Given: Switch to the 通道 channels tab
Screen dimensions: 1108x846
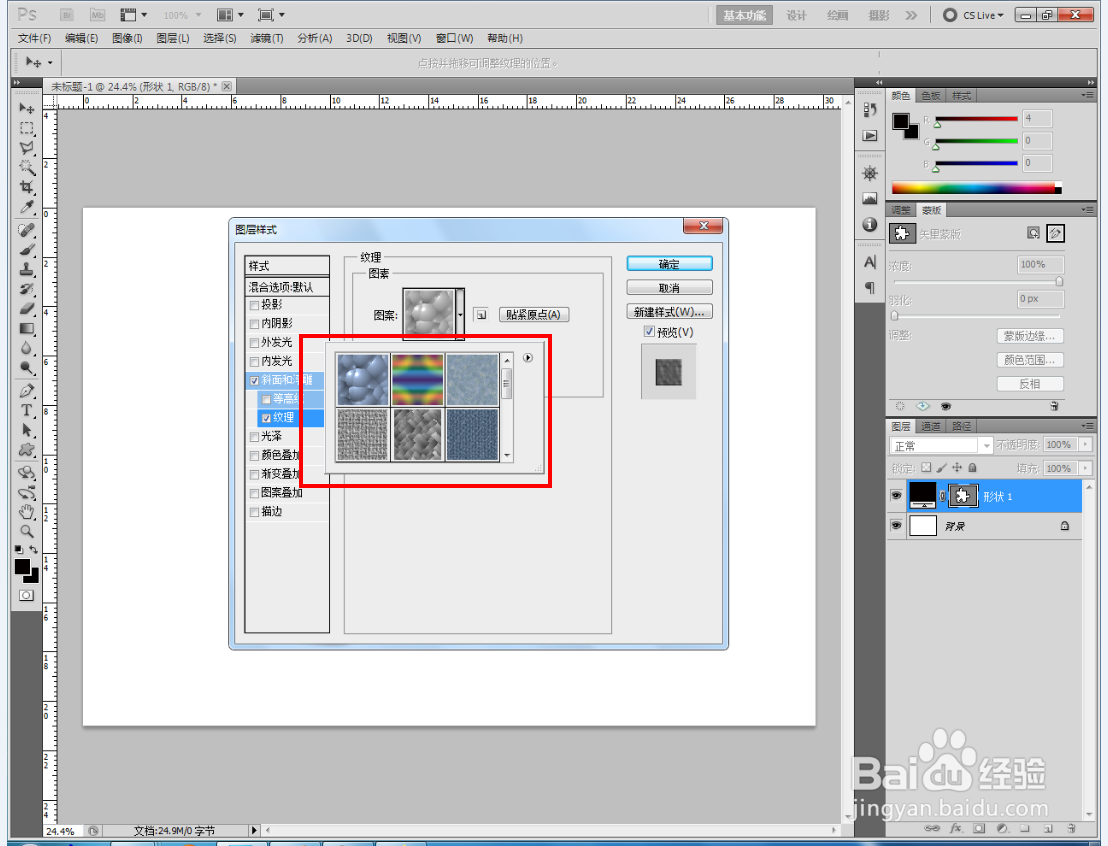Looking at the screenshot, I should [x=931, y=426].
